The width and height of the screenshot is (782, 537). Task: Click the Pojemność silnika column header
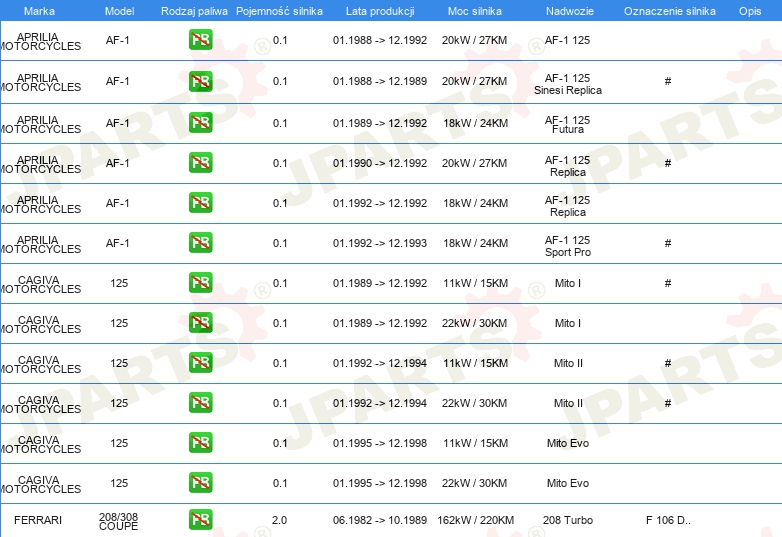(279, 11)
